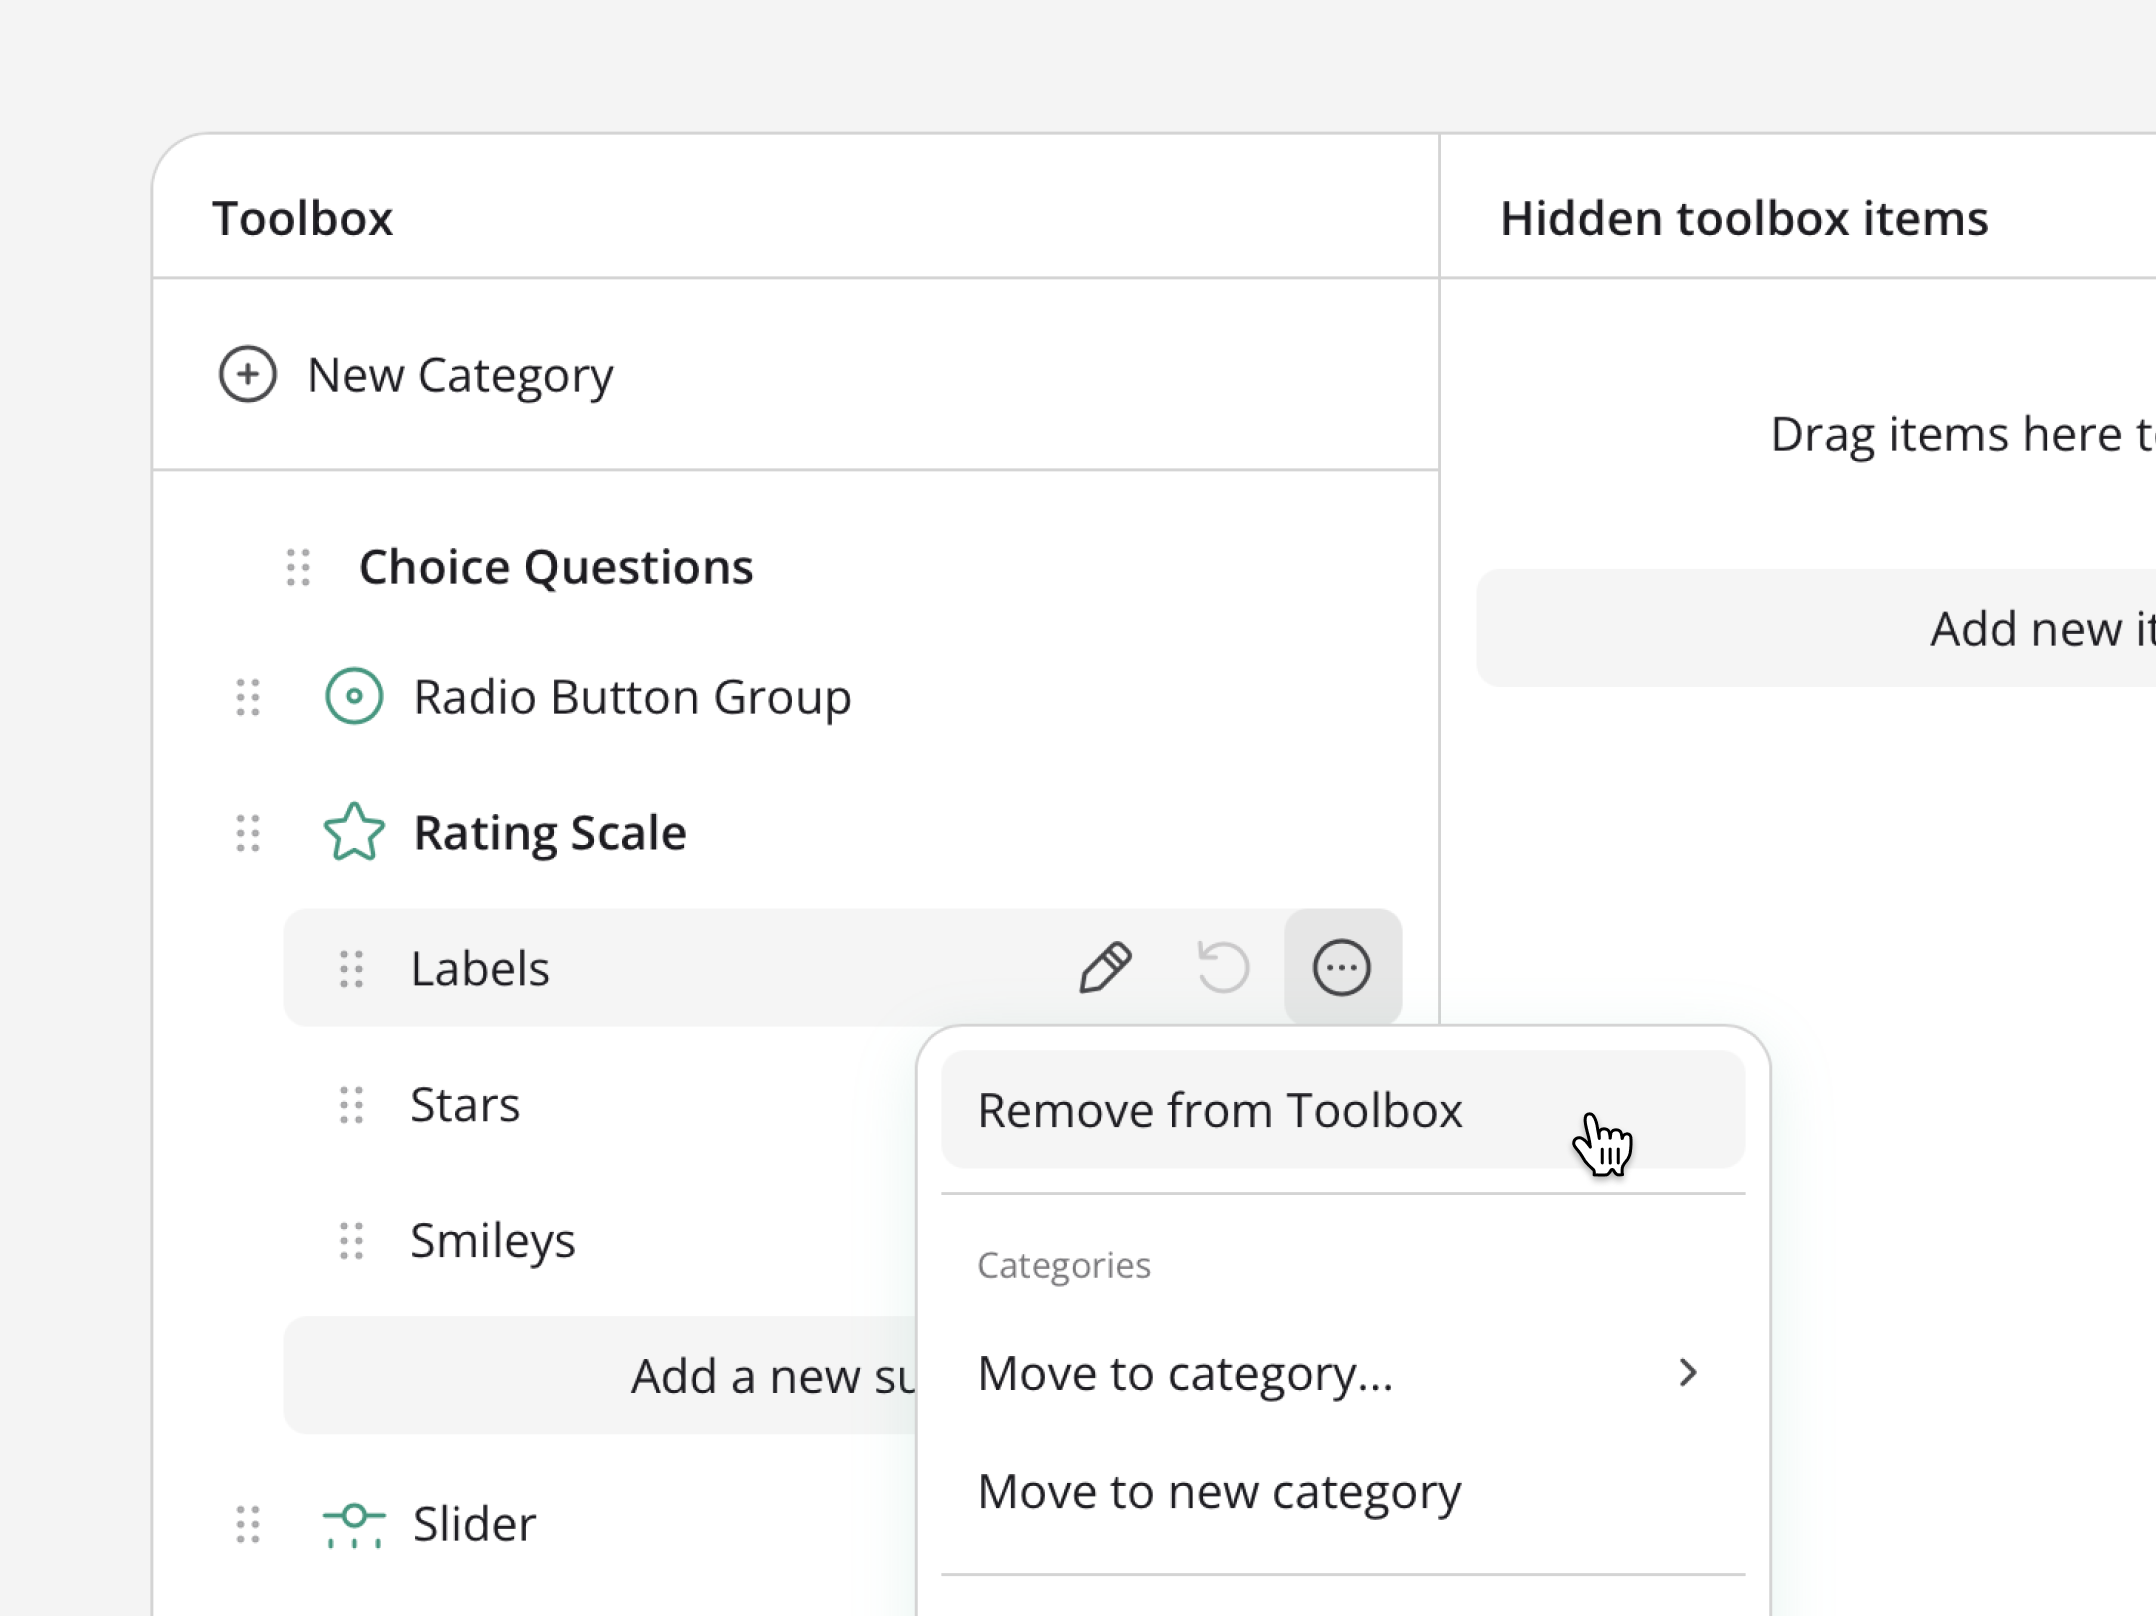
Task: Select the Labels subitem
Action: coord(480,968)
